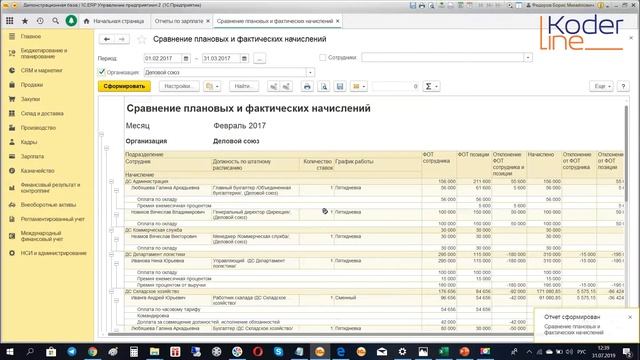Open sum Σ function dropdown
The height and width of the screenshot is (360, 640).
point(431,87)
